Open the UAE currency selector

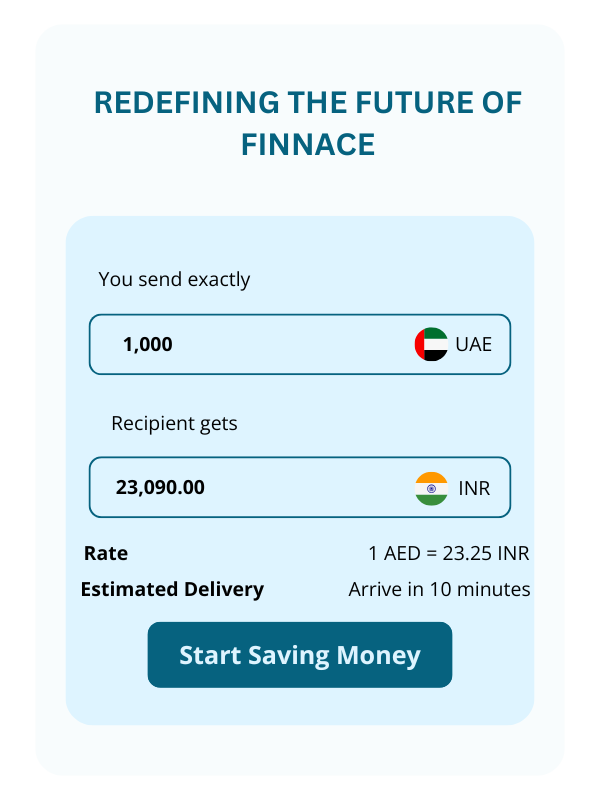(453, 344)
